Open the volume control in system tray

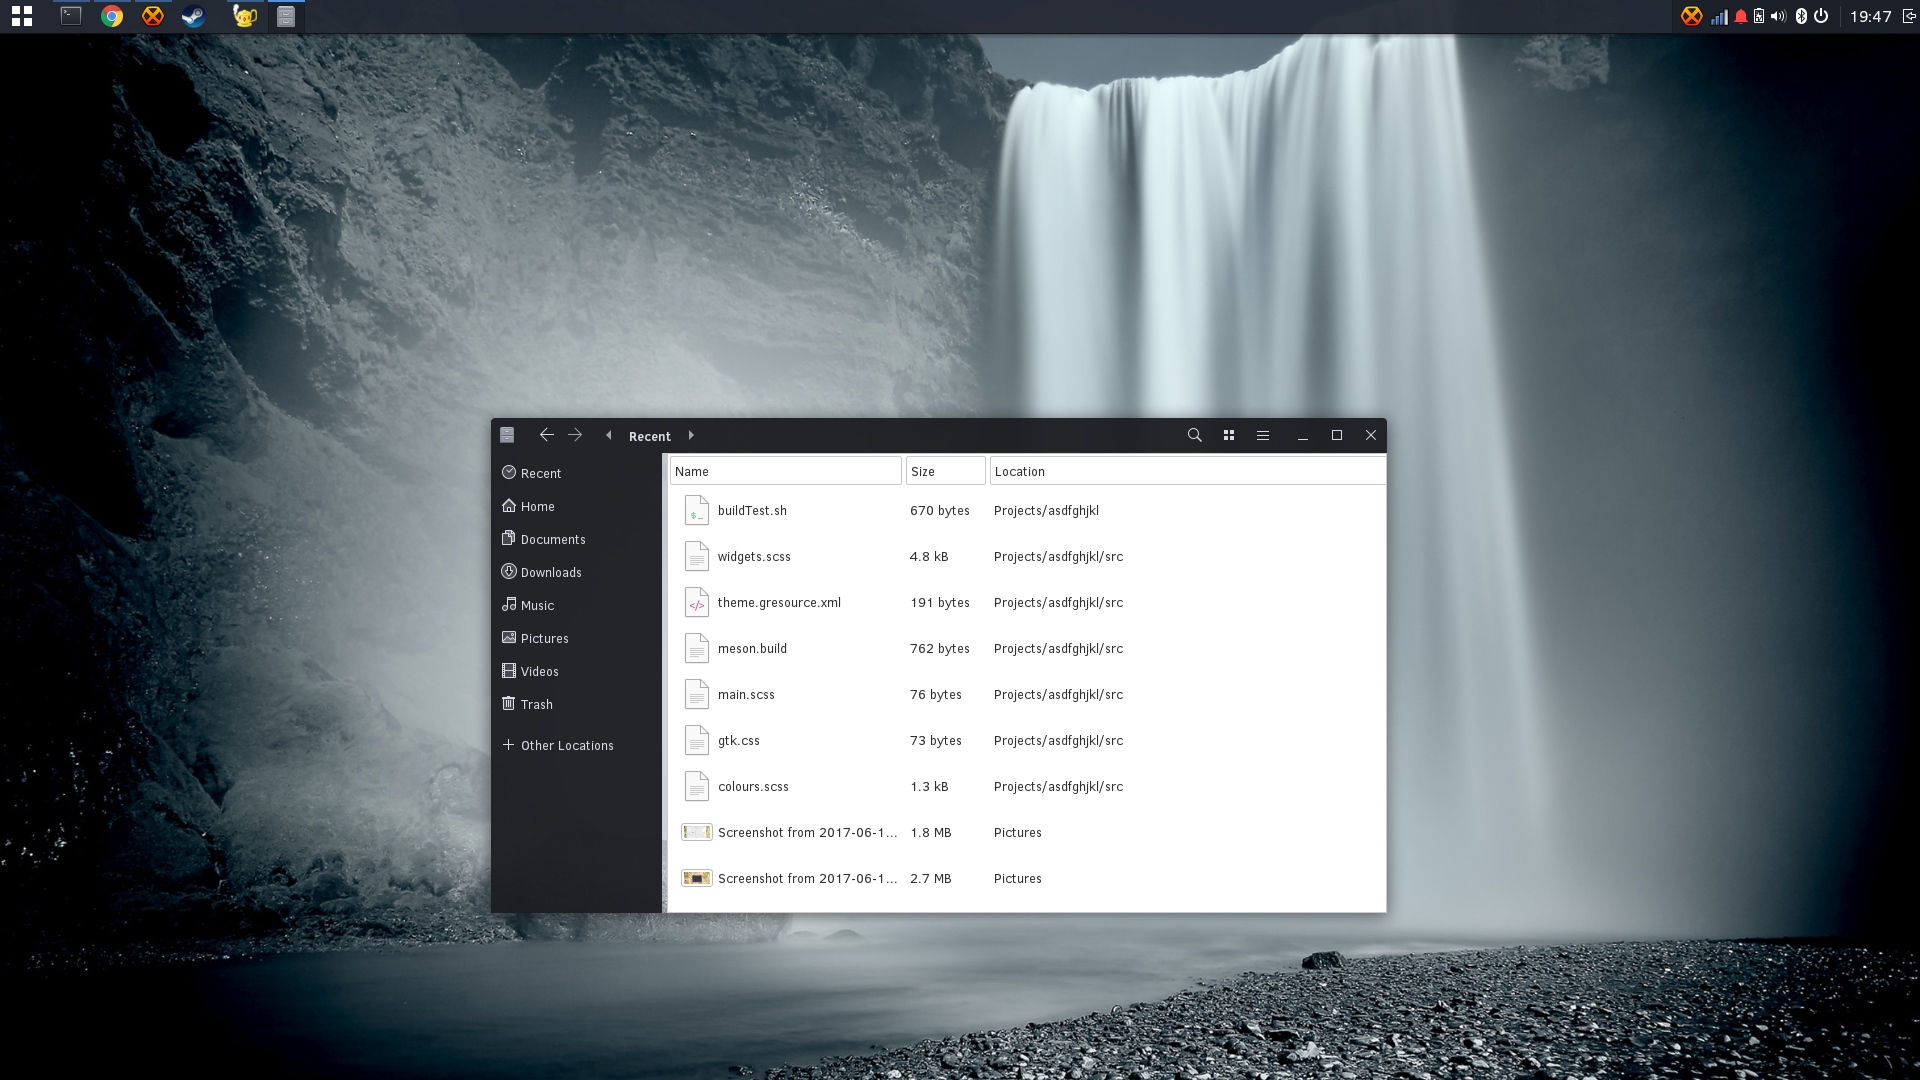point(1778,16)
